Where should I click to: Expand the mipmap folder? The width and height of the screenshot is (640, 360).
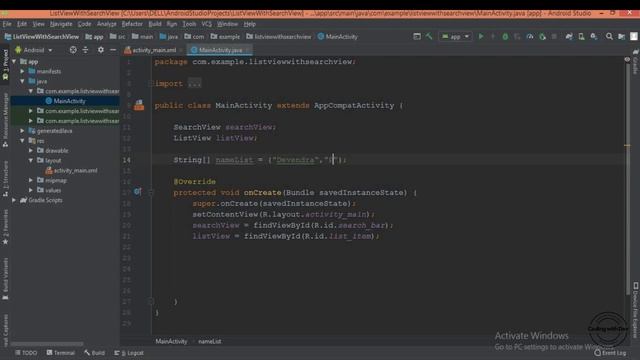[x=31, y=180]
